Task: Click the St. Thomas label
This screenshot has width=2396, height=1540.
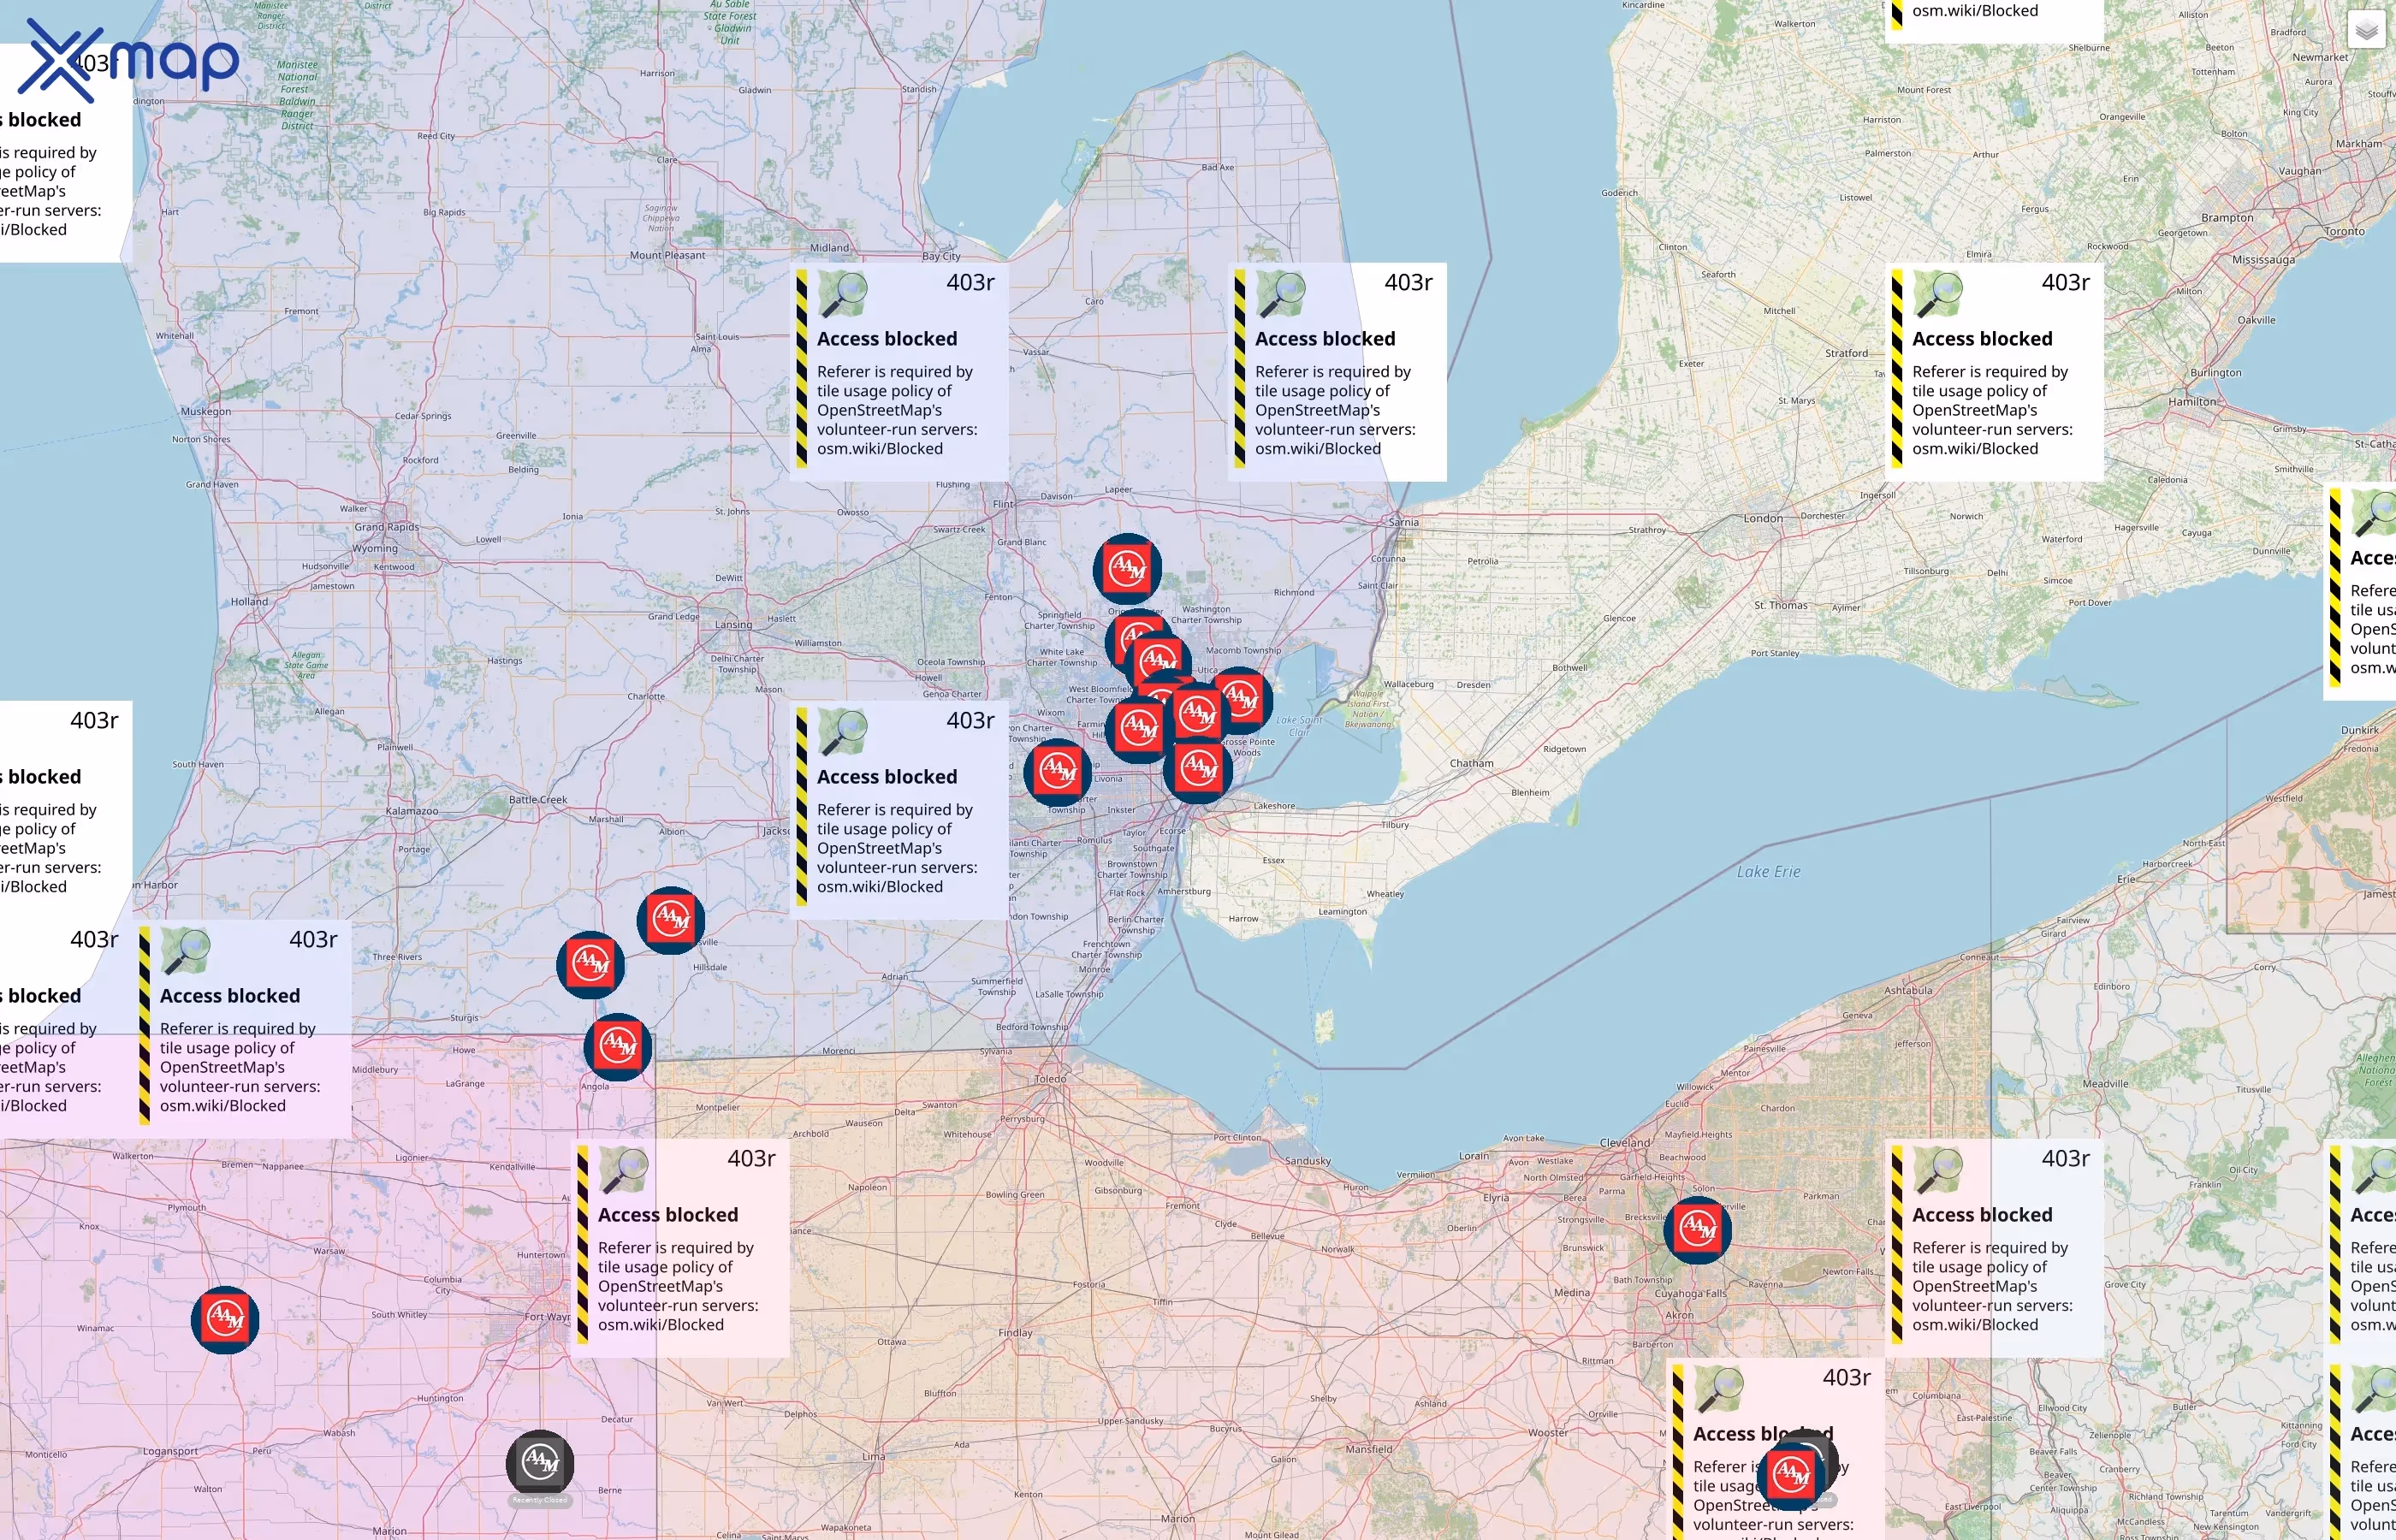Action: [x=1781, y=605]
